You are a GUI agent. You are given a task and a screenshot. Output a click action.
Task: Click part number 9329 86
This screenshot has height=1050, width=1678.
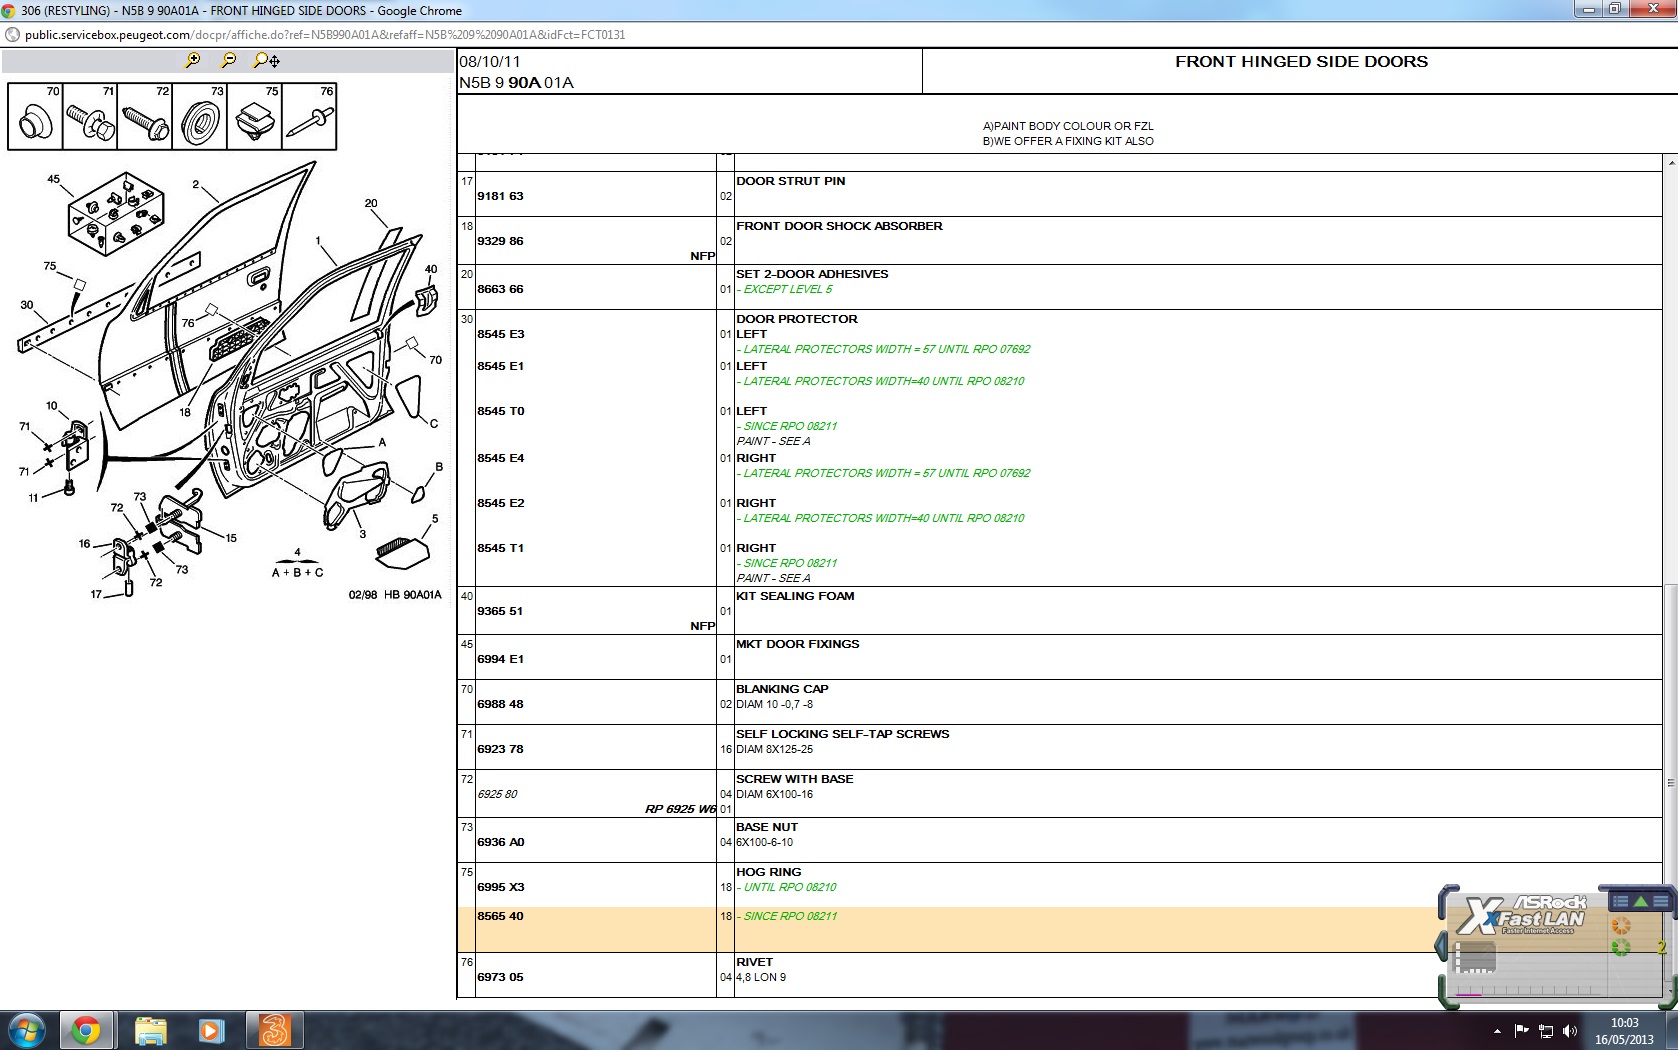[x=500, y=241]
